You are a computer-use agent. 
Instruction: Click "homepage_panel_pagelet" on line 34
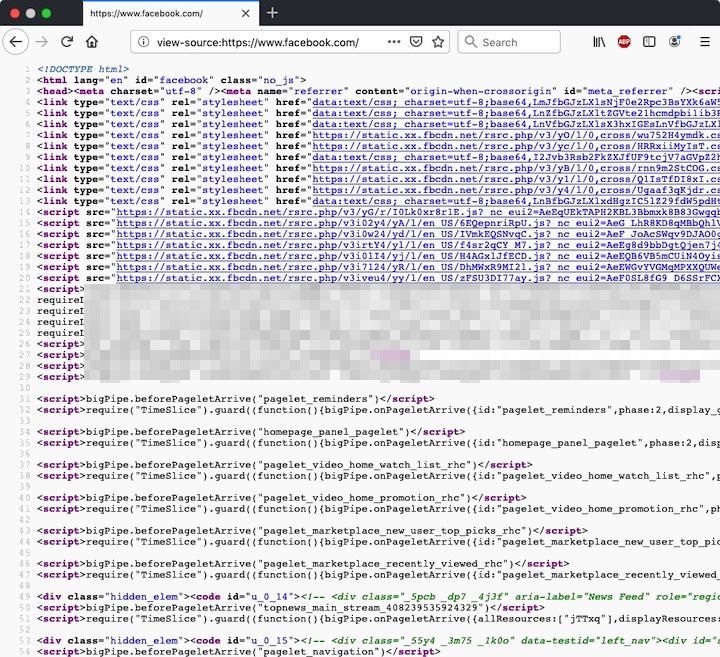[x=331, y=432]
